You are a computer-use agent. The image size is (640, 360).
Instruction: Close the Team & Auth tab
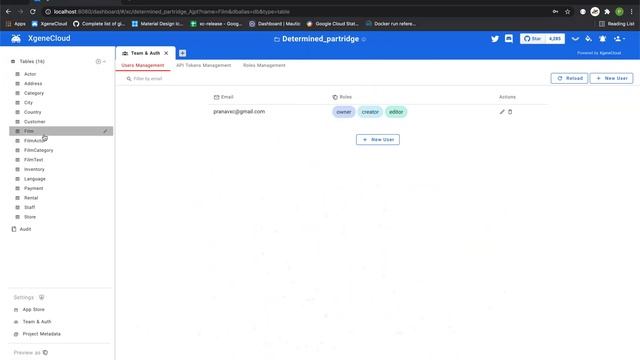(166, 53)
